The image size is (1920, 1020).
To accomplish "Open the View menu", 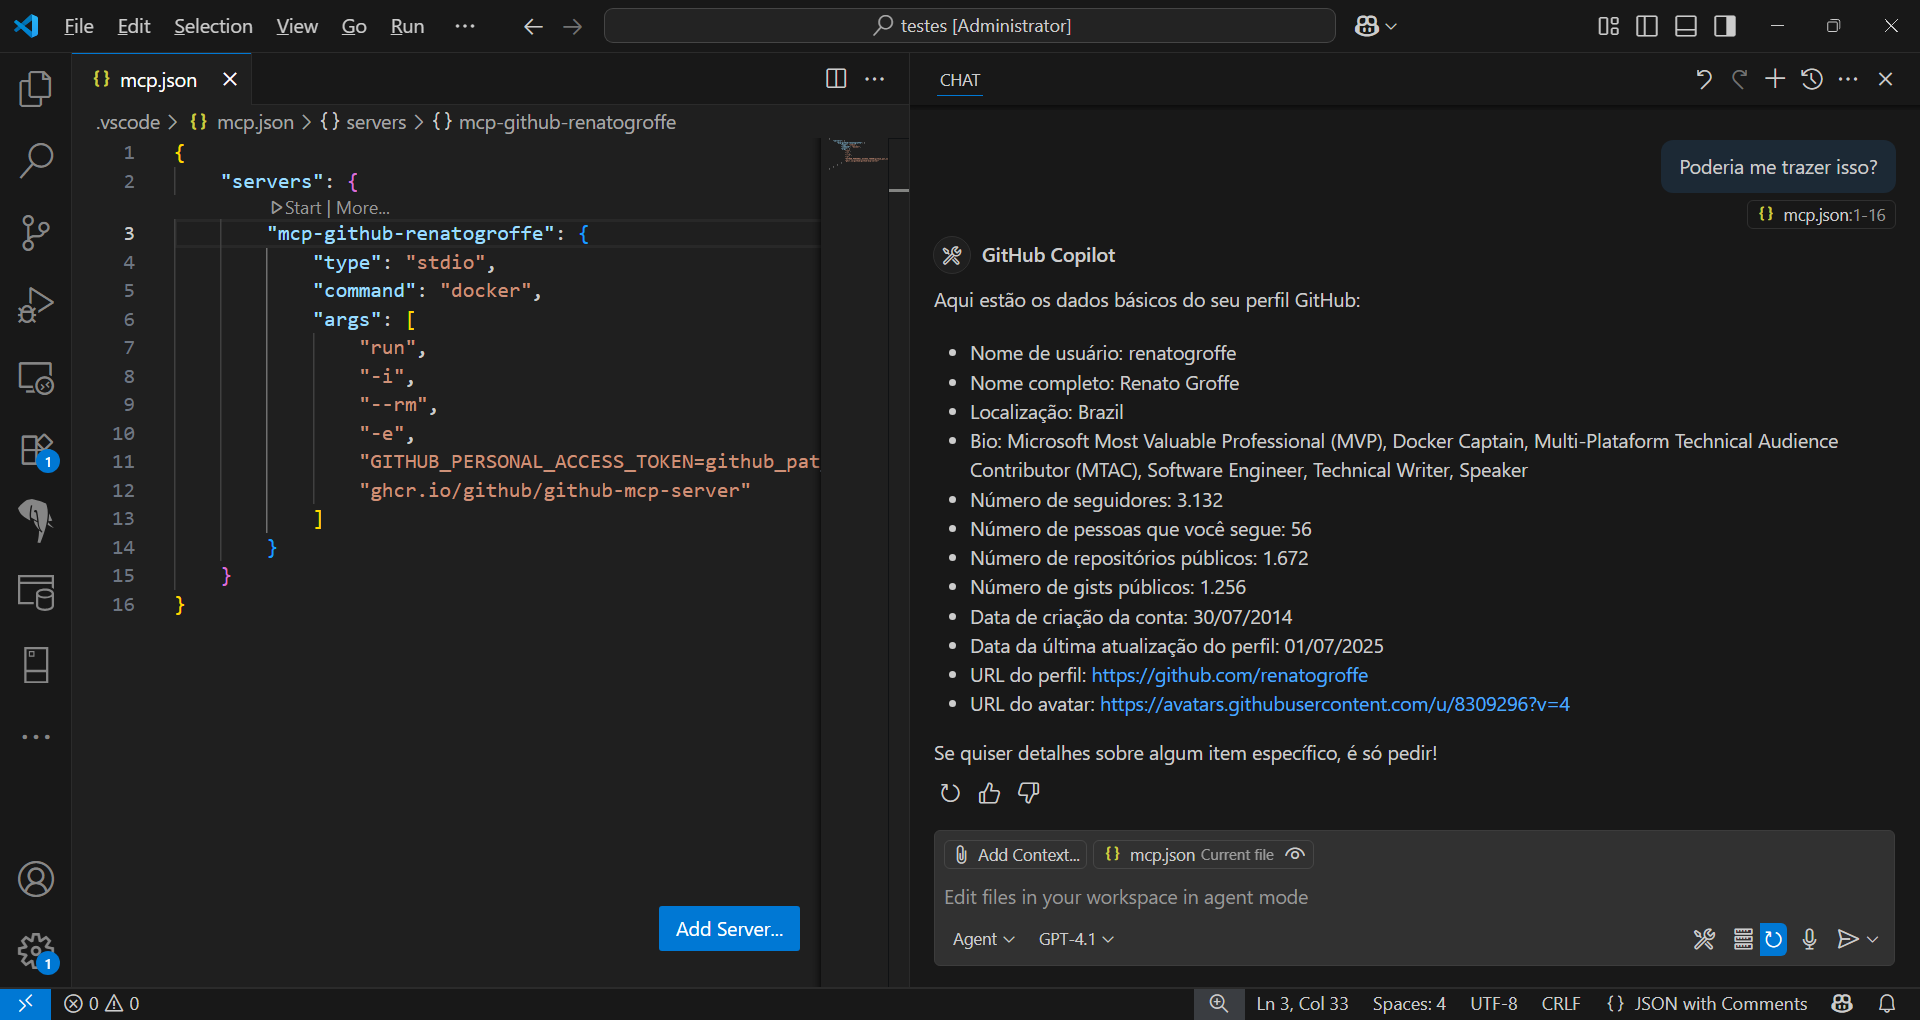I will click(x=297, y=26).
